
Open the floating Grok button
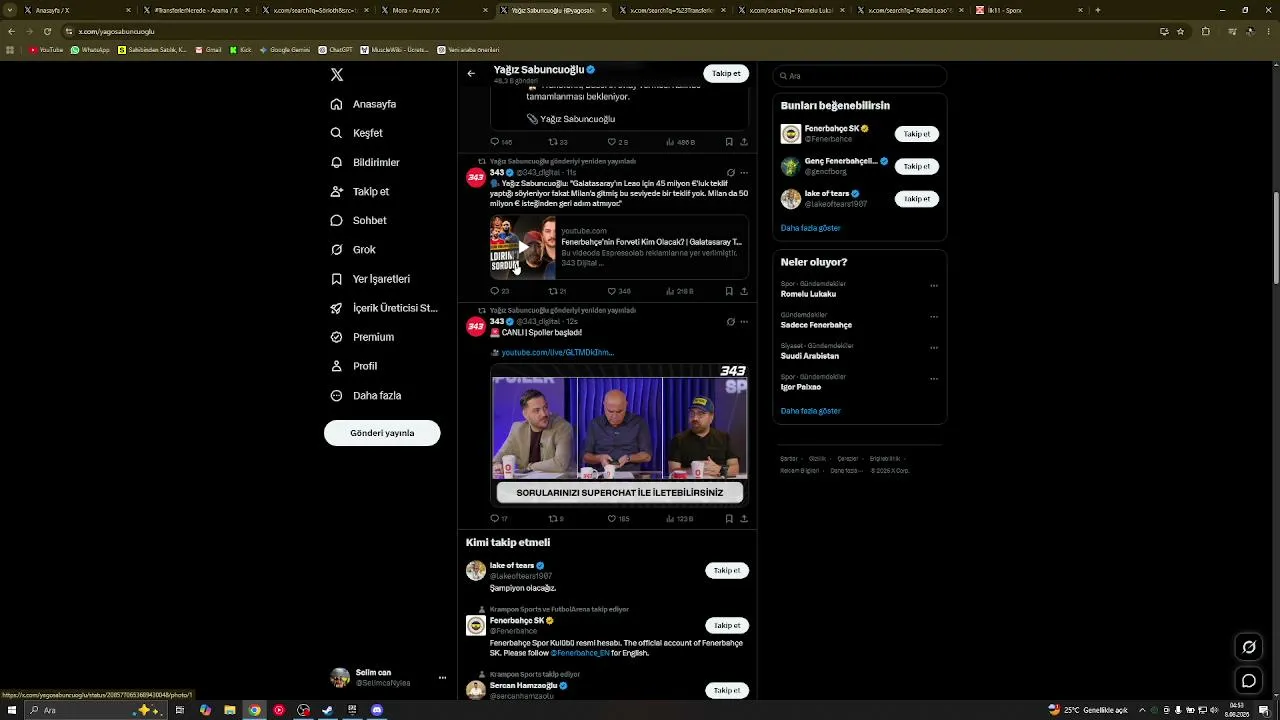[x=1249, y=647]
